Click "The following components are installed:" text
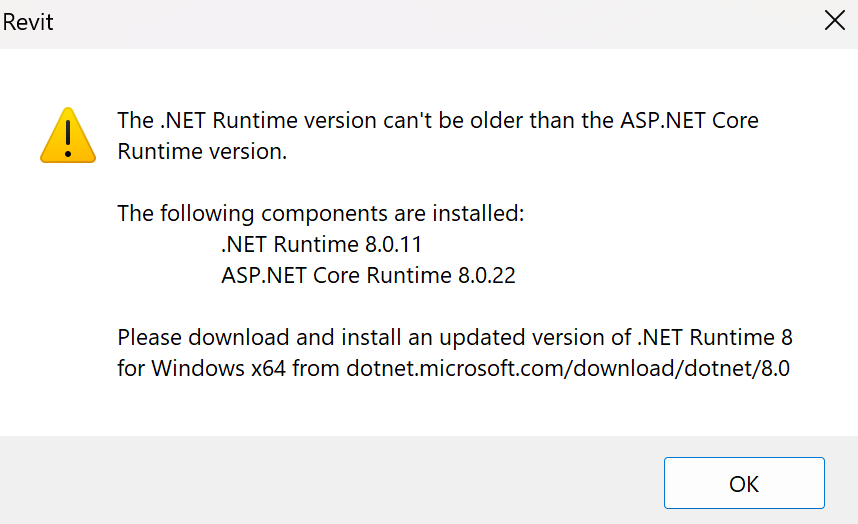Screen dimensions: 858x524 pyautogui.click(x=320, y=213)
